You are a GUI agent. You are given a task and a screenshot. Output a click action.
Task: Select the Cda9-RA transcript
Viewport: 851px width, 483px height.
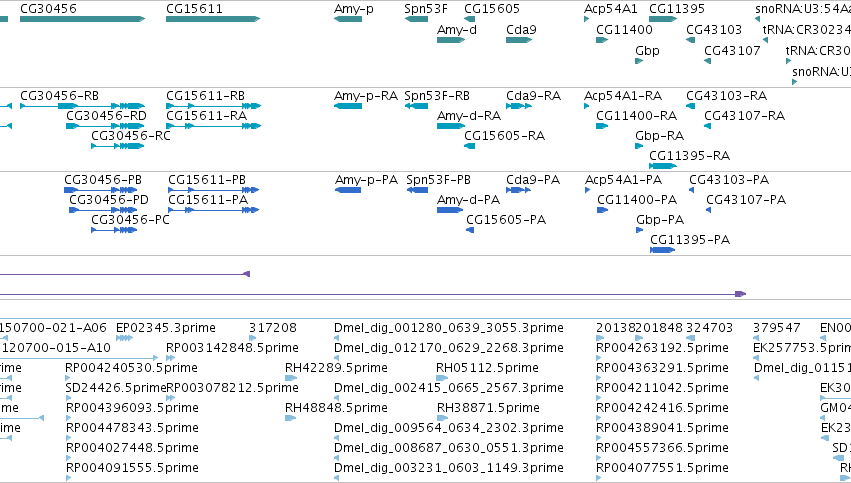tap(519, 106)
